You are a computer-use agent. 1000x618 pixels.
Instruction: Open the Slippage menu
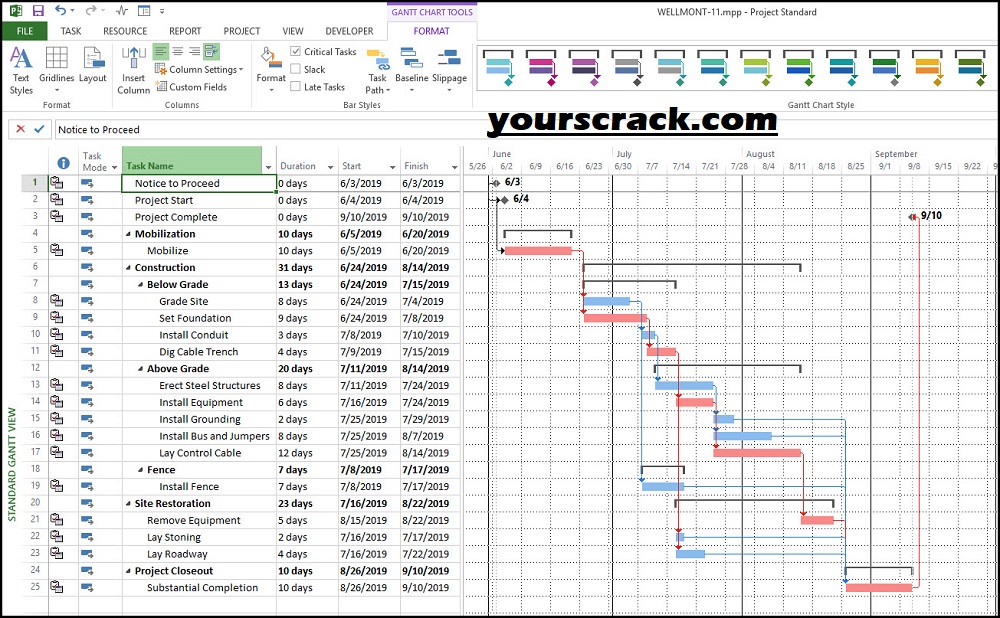click(x=449, y=70)
